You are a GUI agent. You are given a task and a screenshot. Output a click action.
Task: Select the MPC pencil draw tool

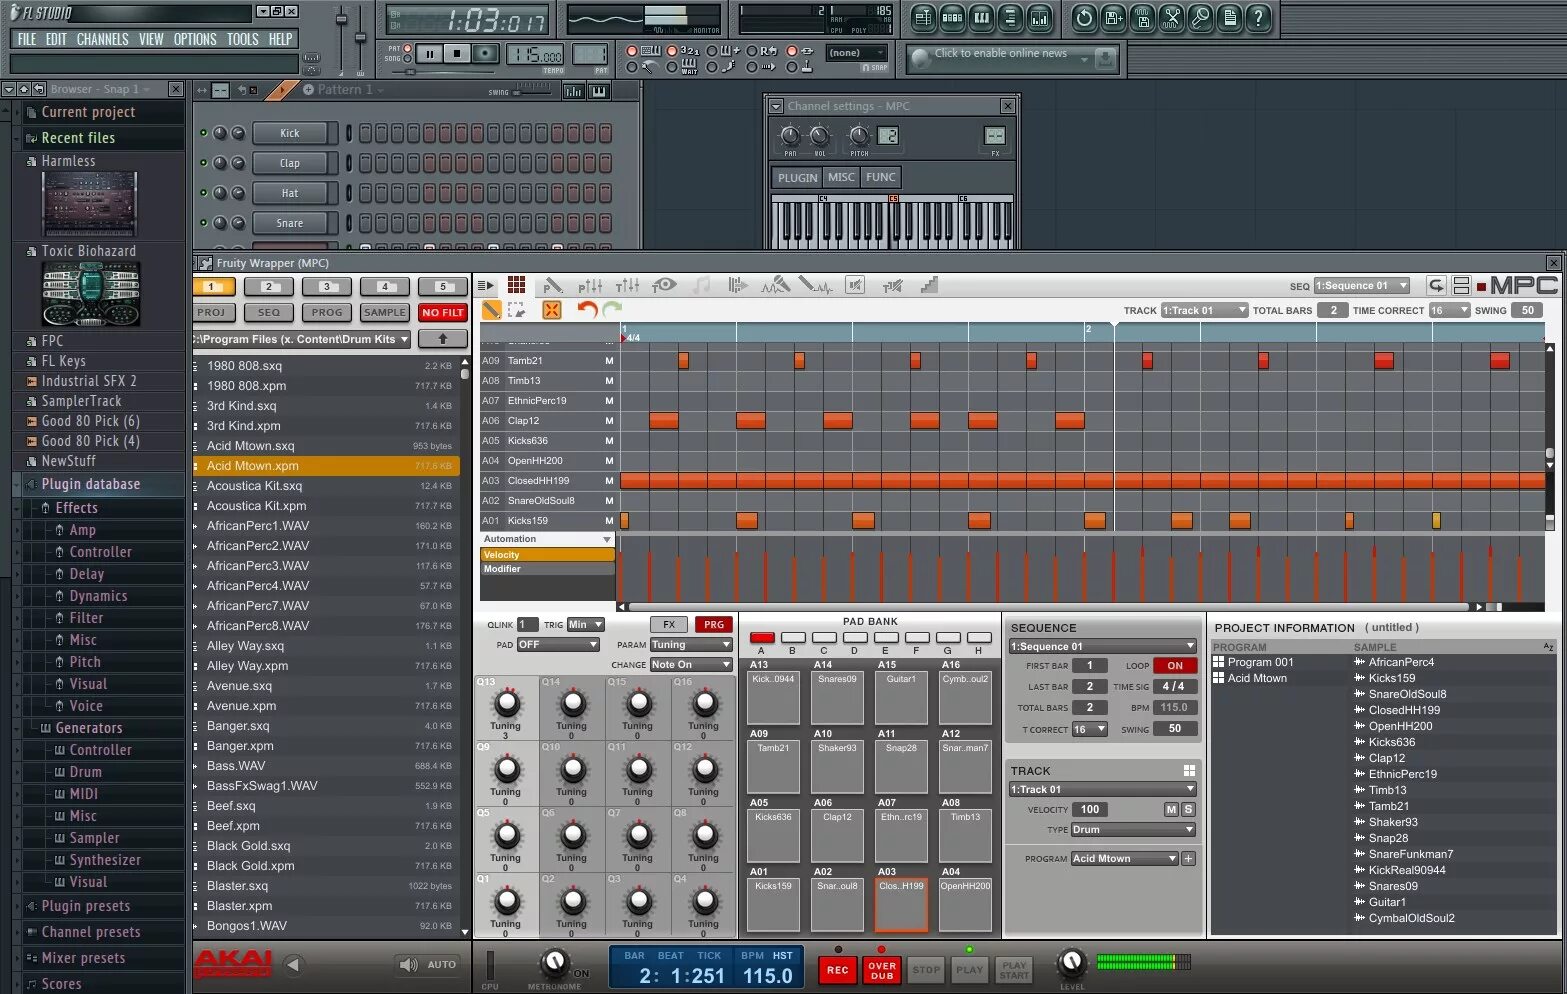(x=491, y=310)
